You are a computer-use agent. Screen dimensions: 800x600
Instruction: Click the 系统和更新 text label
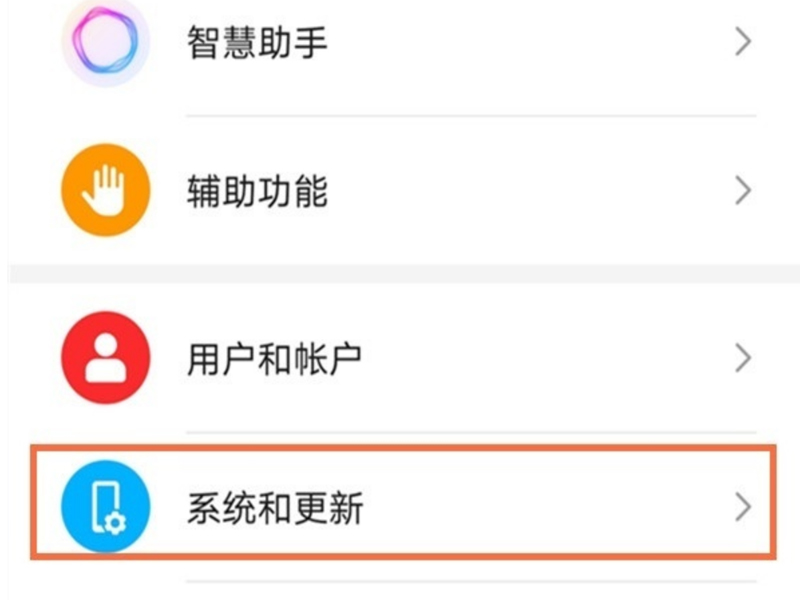(x=275, y=509)
